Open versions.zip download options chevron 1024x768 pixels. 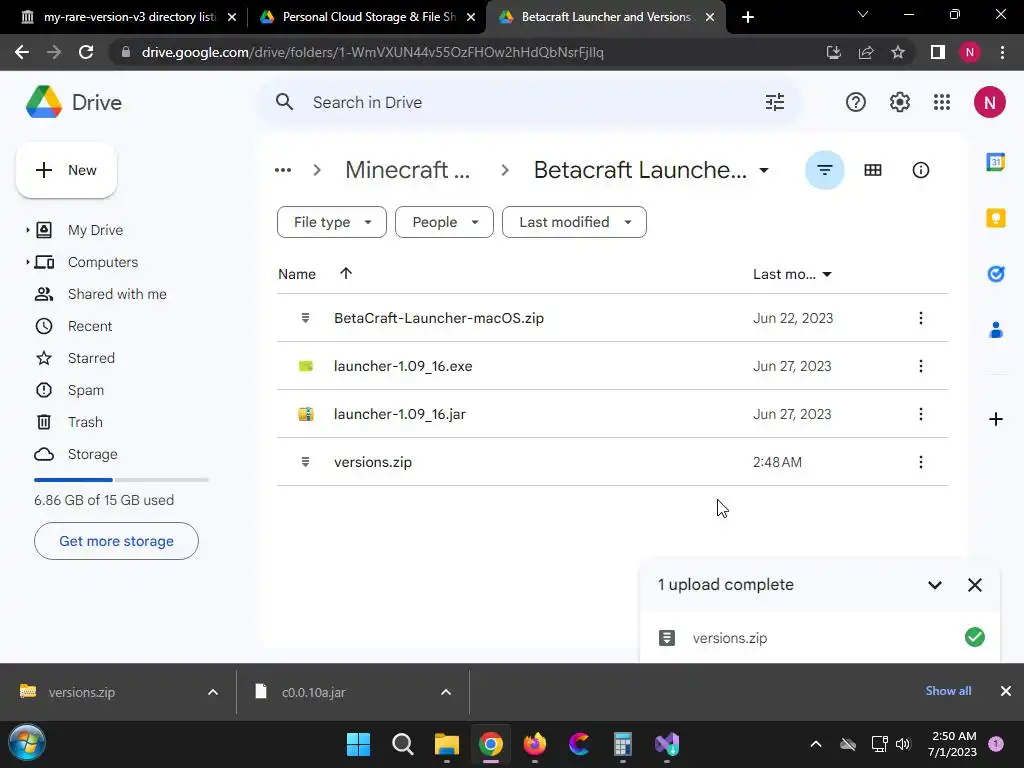213,692
